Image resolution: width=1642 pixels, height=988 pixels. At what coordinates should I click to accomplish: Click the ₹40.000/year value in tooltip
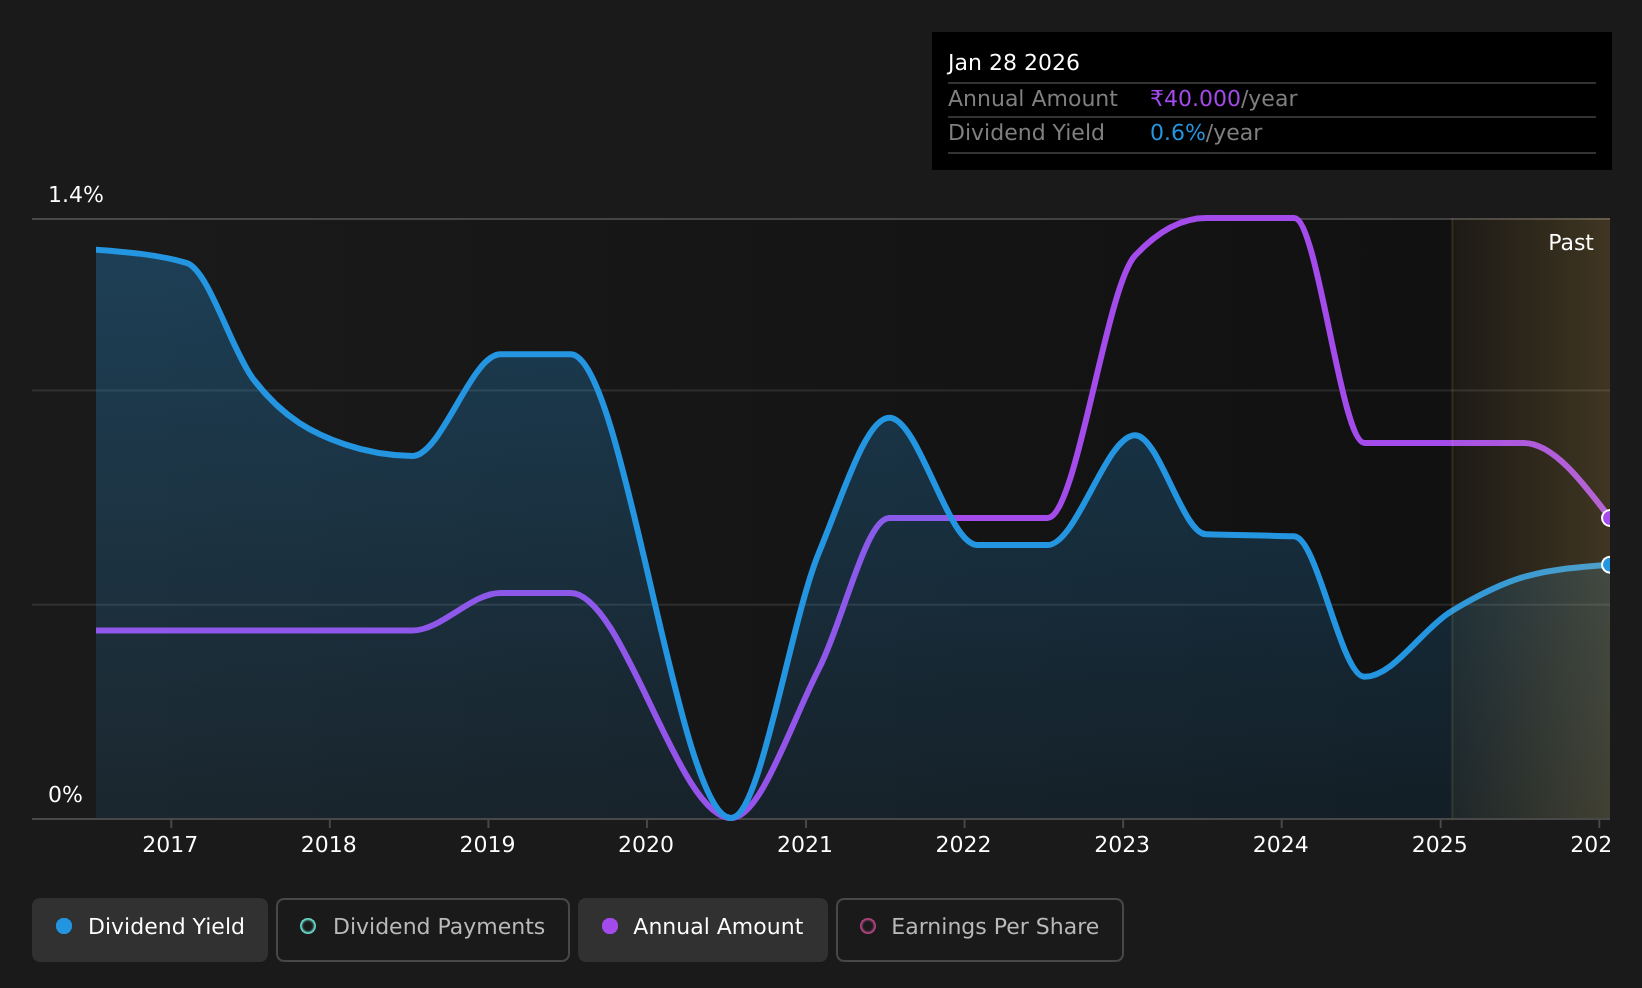(1223, 99)
